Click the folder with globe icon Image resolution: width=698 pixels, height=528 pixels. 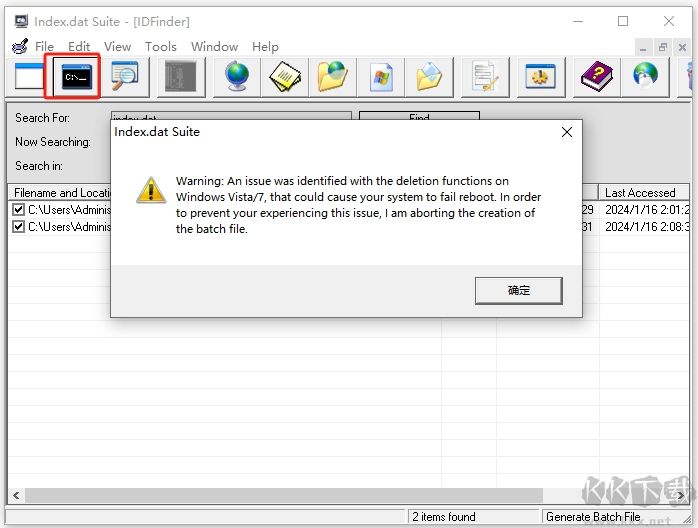(x=333, y=77)
